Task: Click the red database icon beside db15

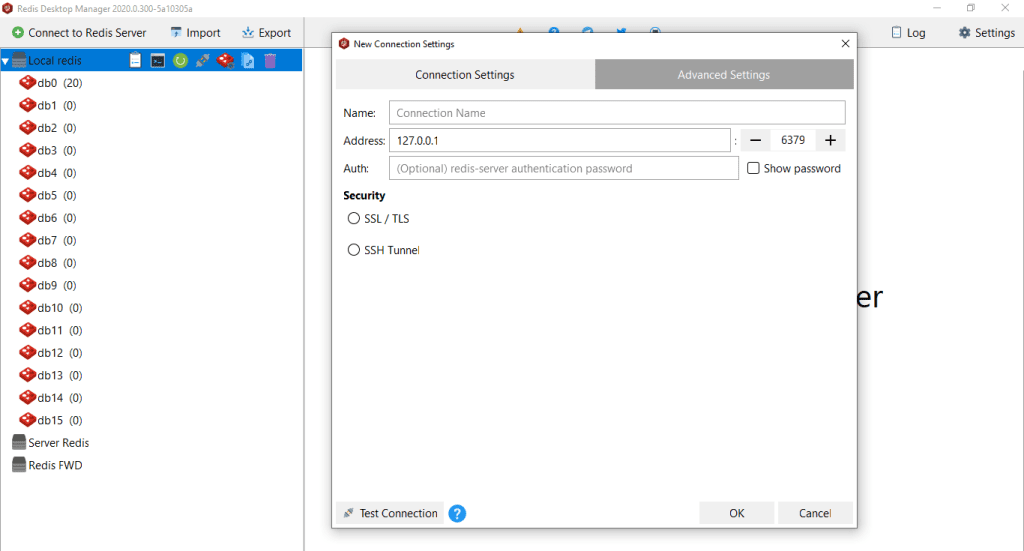Action: (27, 420)
